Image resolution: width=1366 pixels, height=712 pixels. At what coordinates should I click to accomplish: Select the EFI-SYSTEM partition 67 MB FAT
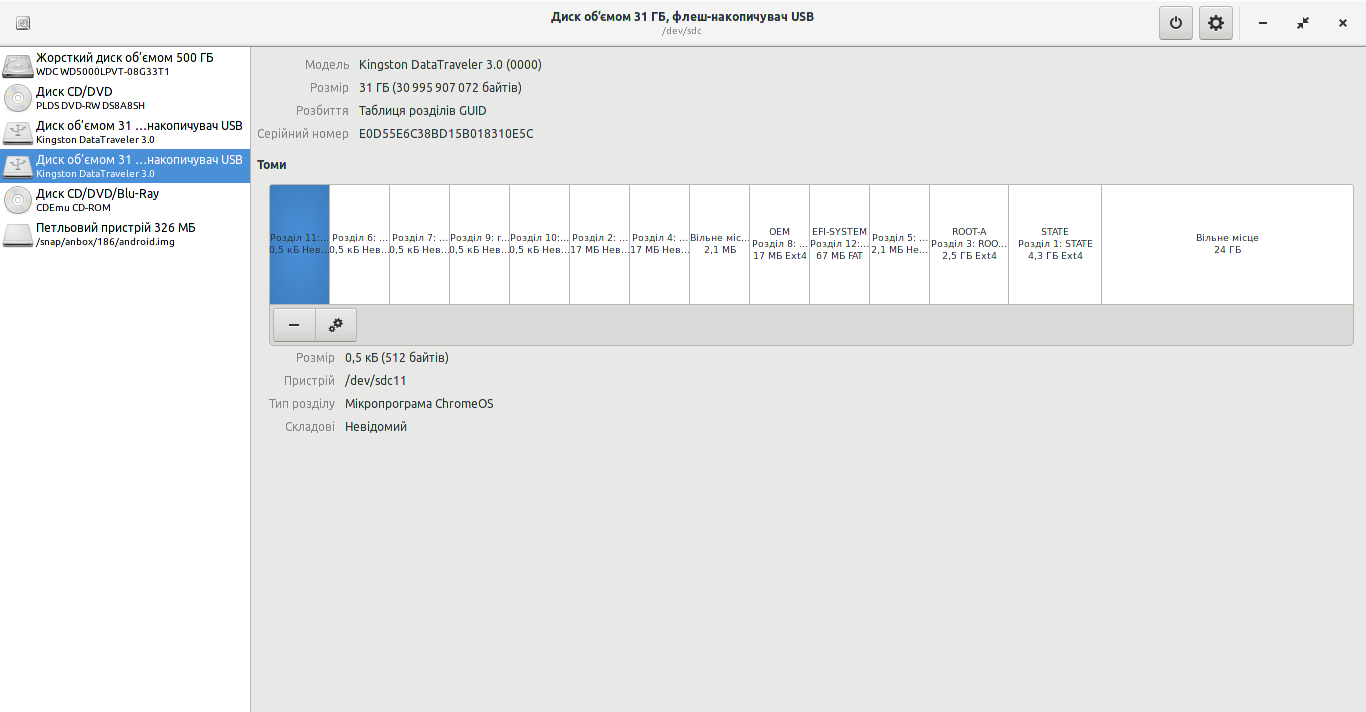click(x=839, y=244)
